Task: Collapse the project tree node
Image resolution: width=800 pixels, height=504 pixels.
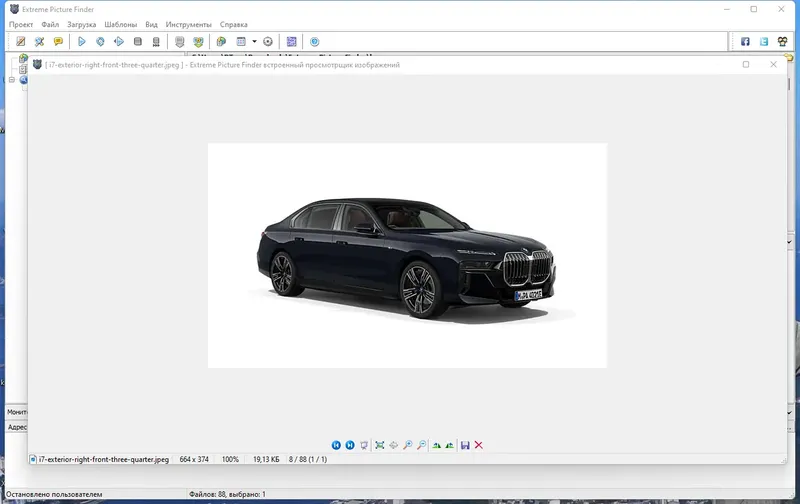Action: tap(11, 80)
